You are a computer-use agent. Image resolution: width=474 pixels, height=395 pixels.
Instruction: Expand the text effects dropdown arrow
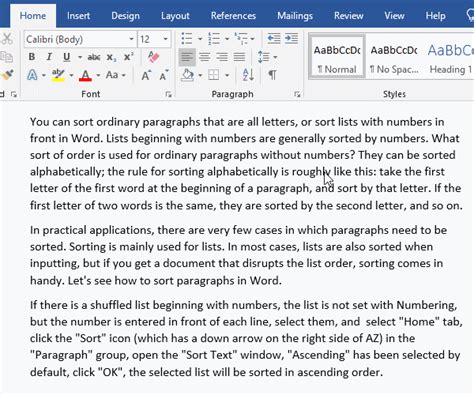[x=44, y=75]
